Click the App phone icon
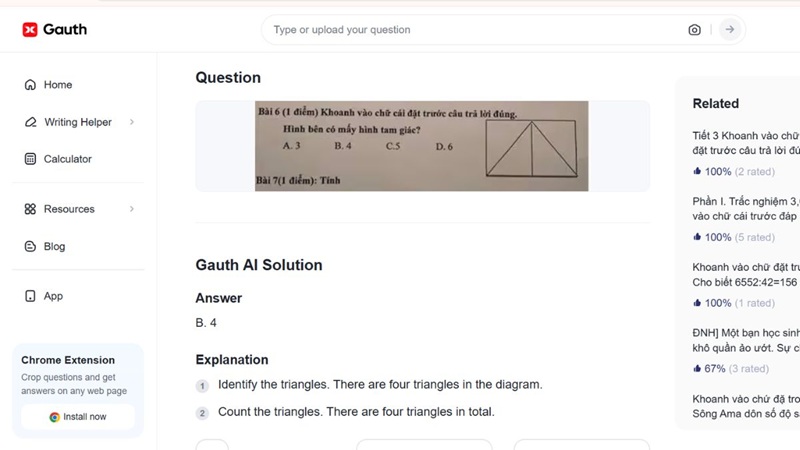 [x=30, y=296]
